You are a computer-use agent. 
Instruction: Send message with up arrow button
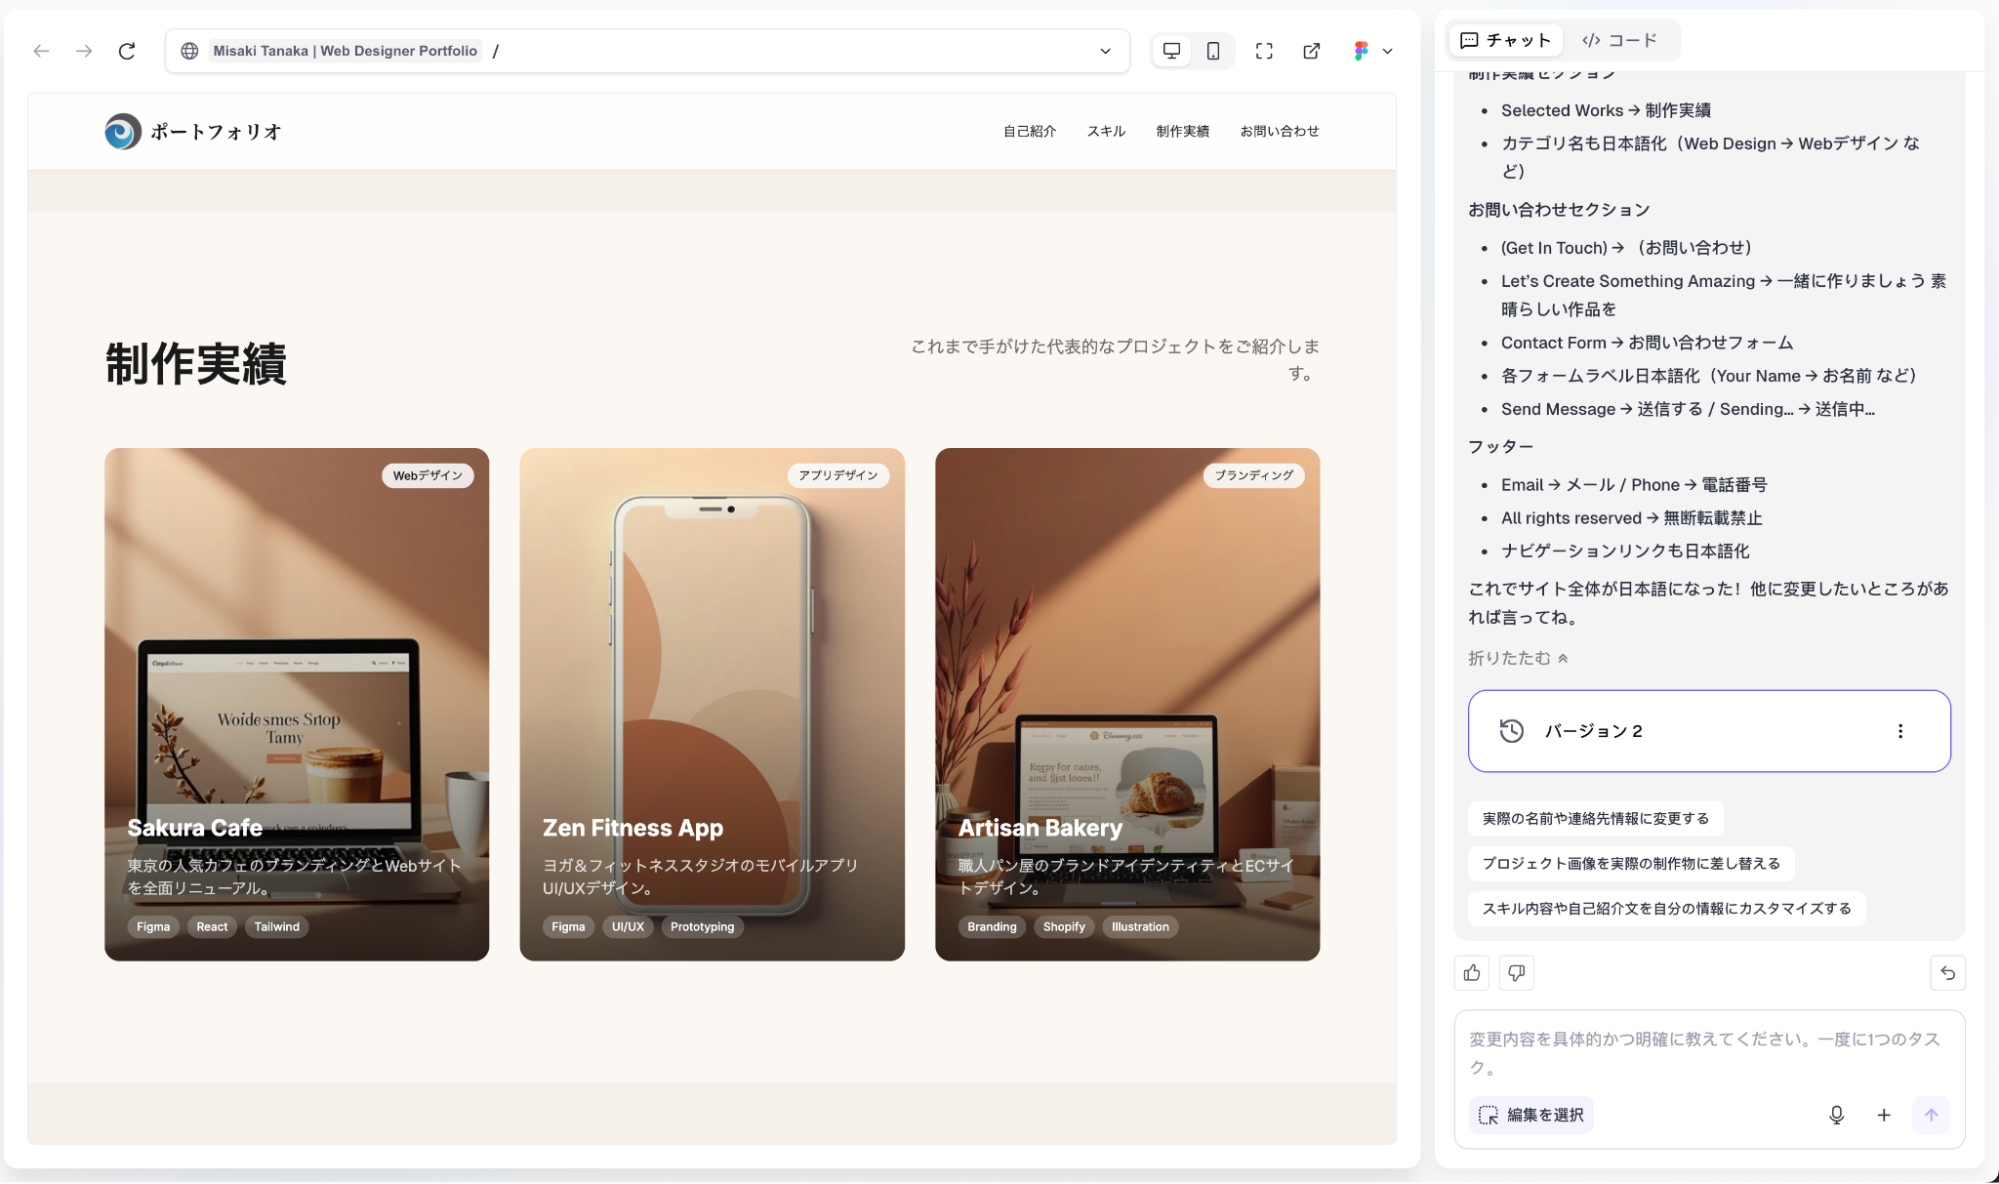1930,1115
